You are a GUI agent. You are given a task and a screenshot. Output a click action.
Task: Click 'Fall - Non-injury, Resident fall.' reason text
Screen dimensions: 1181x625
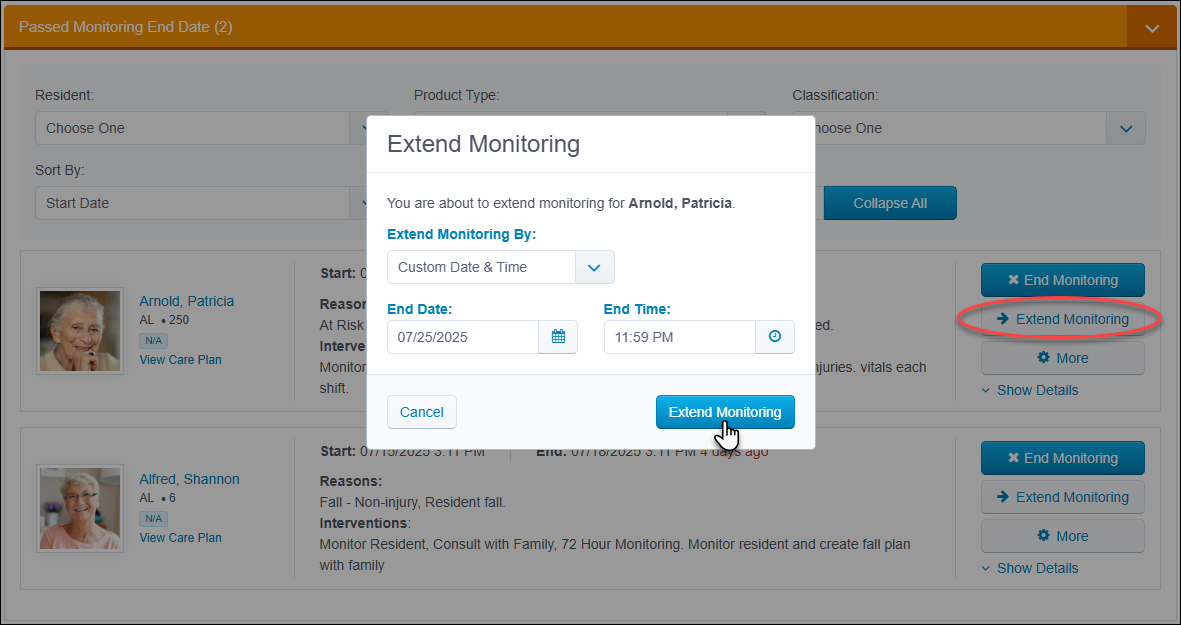coord(413,502)
